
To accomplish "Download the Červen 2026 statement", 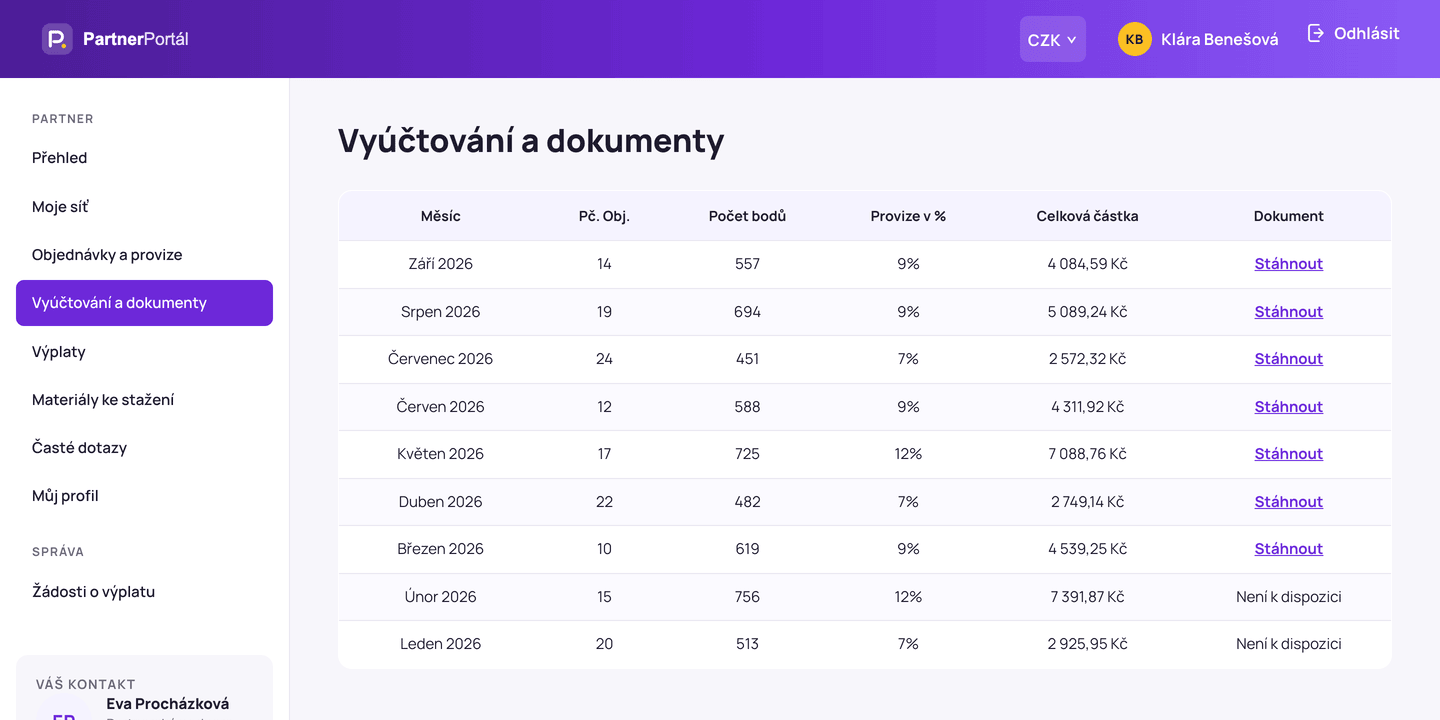I will 1288,407.
